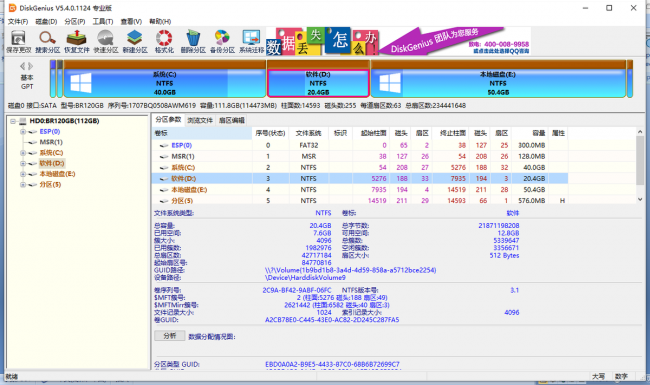Select the small ESP segment in the disk map
Viewport: 650px width, 385px height.
coord(53,79)
